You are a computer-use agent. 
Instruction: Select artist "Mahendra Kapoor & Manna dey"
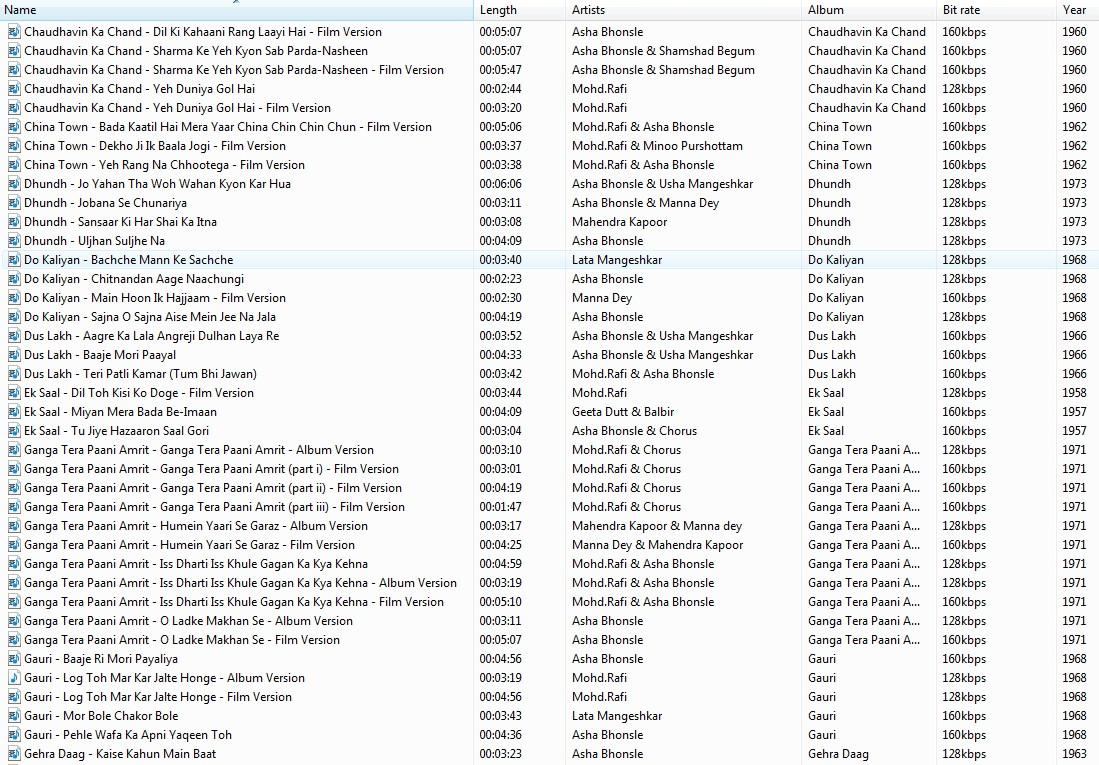(657, 525)
